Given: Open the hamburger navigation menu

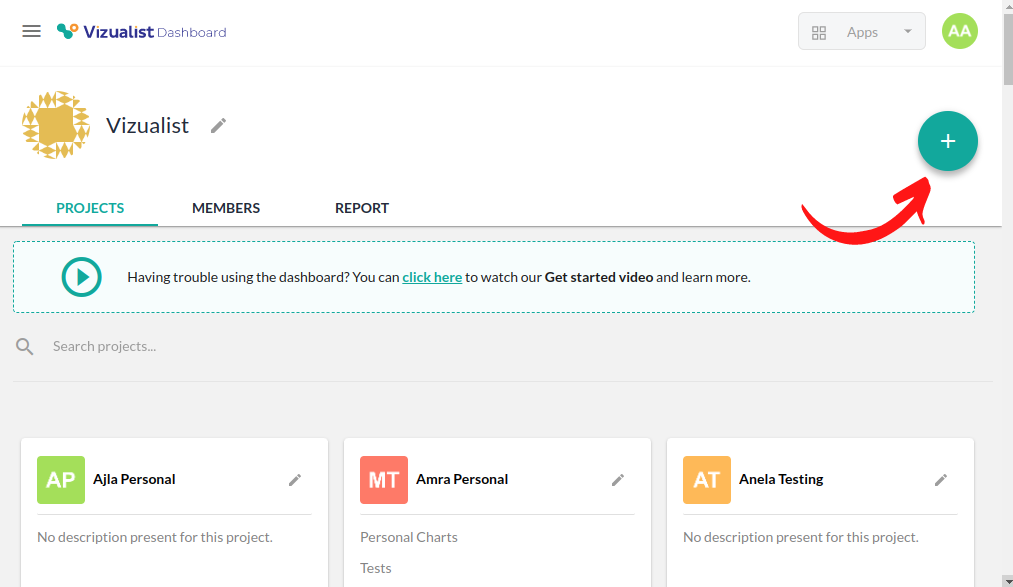Looking at the screenshot, I should point(31,31).
